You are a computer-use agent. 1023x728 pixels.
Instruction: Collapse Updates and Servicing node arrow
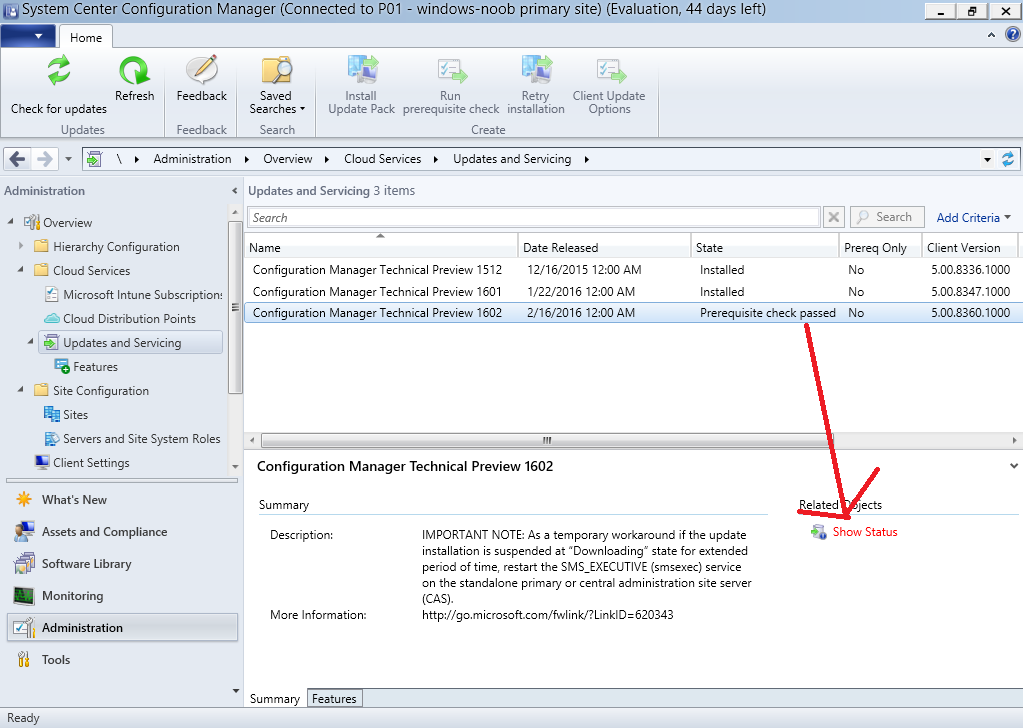31,341
